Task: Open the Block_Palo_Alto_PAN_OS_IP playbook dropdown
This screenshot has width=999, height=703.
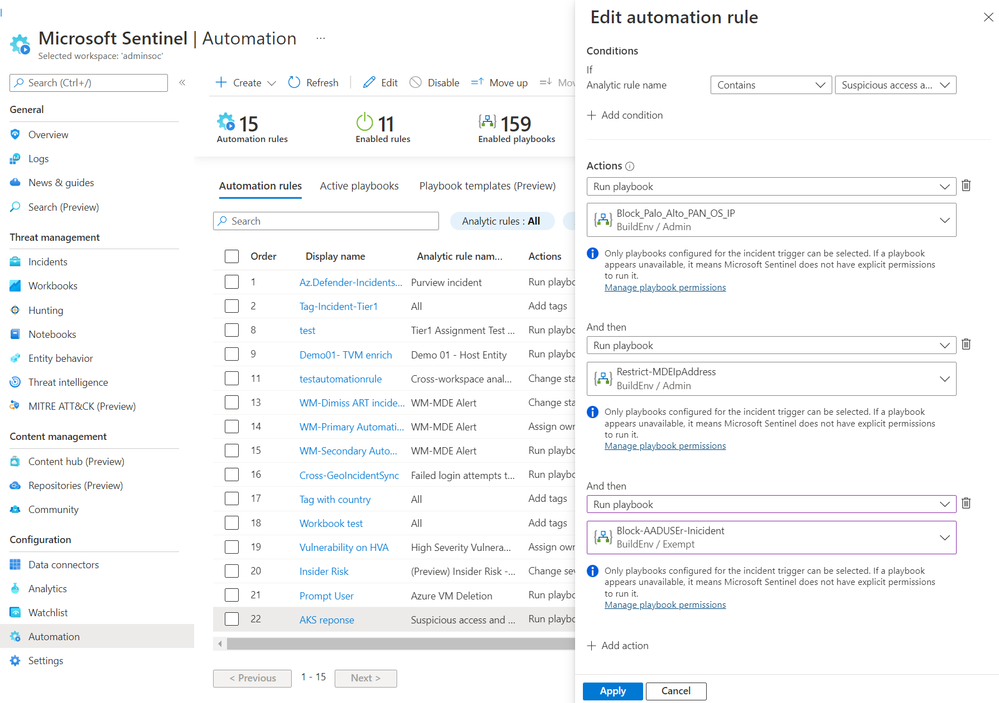Action: pyautogui.click(x=771, y=220)
